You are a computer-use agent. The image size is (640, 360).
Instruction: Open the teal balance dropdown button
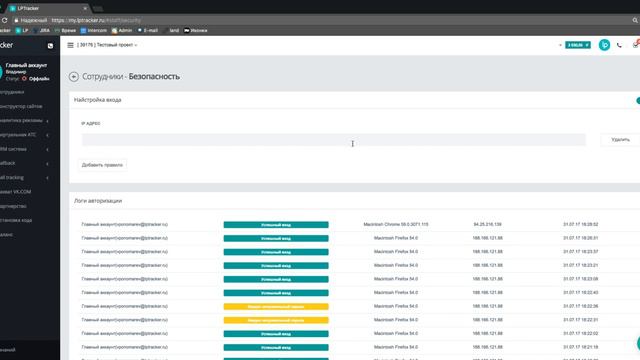coord(578,45)
